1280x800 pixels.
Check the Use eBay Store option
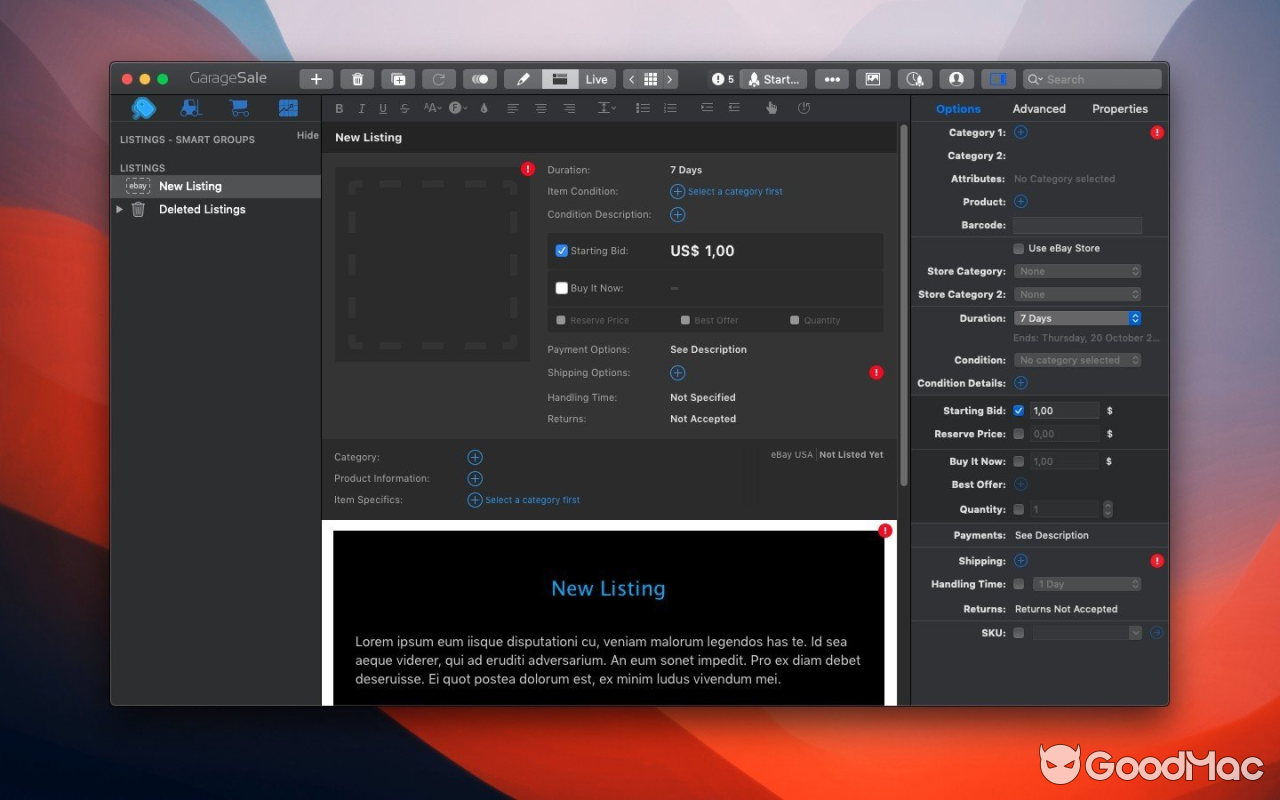[x=1017, y=248]
